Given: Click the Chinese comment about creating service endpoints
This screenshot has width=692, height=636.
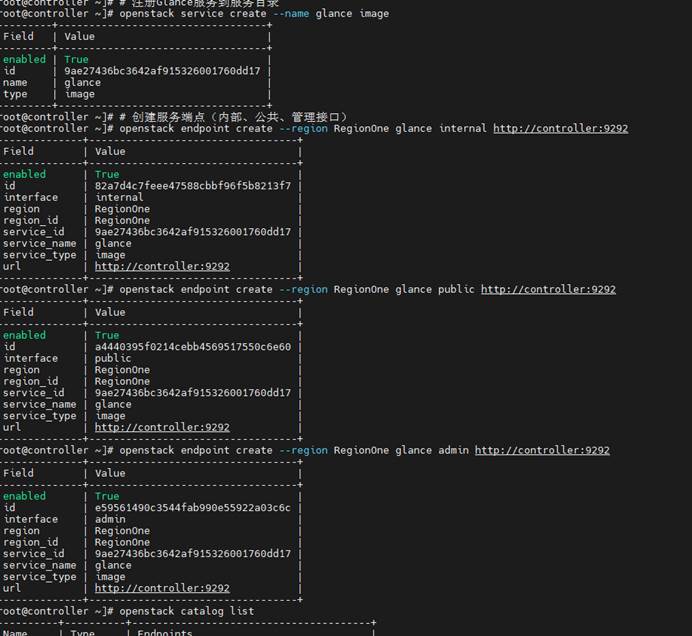Looking at the screenshot, I should (233, 117).
